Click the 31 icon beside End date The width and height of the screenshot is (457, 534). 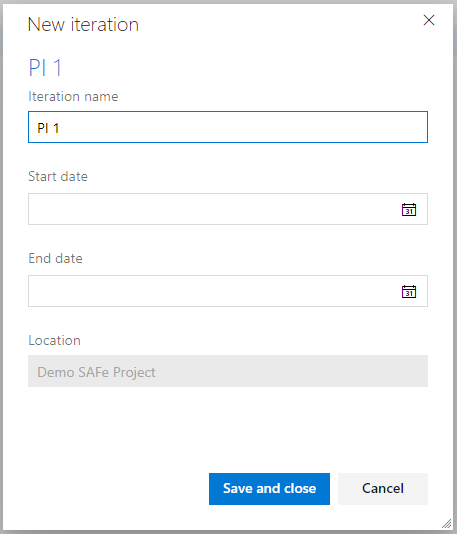click(409, 292)
